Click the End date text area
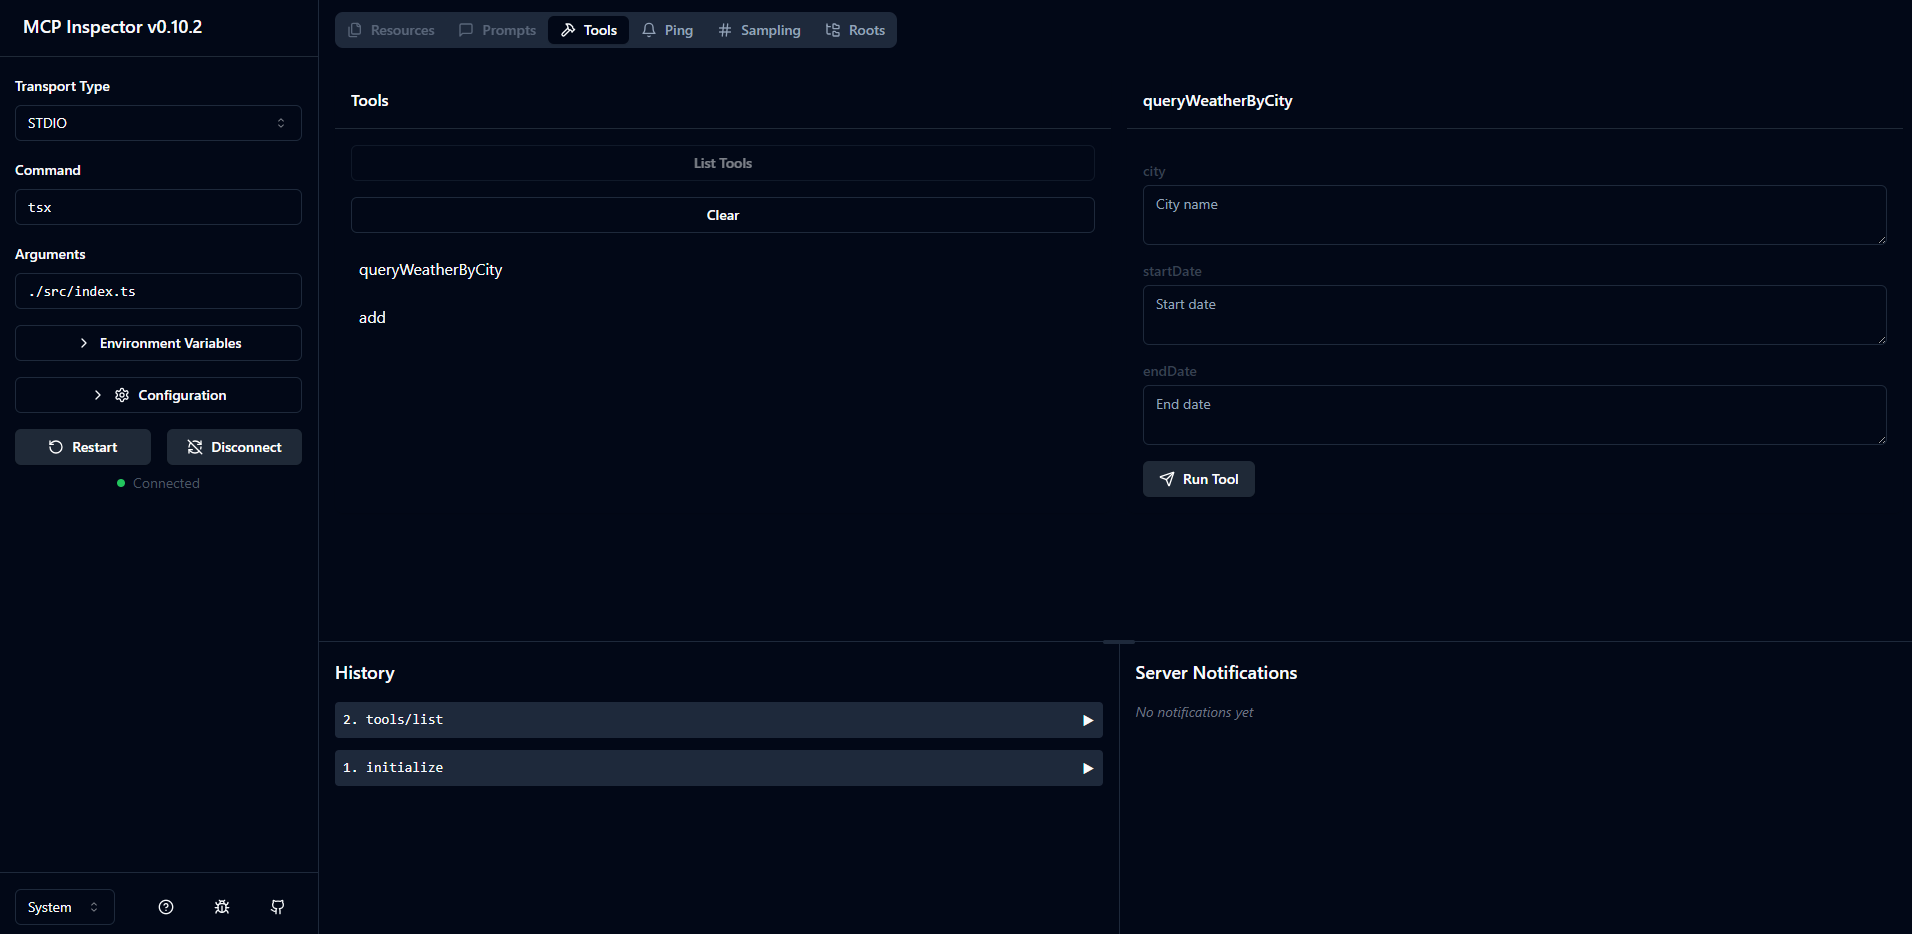 [x=1515, y=415]
